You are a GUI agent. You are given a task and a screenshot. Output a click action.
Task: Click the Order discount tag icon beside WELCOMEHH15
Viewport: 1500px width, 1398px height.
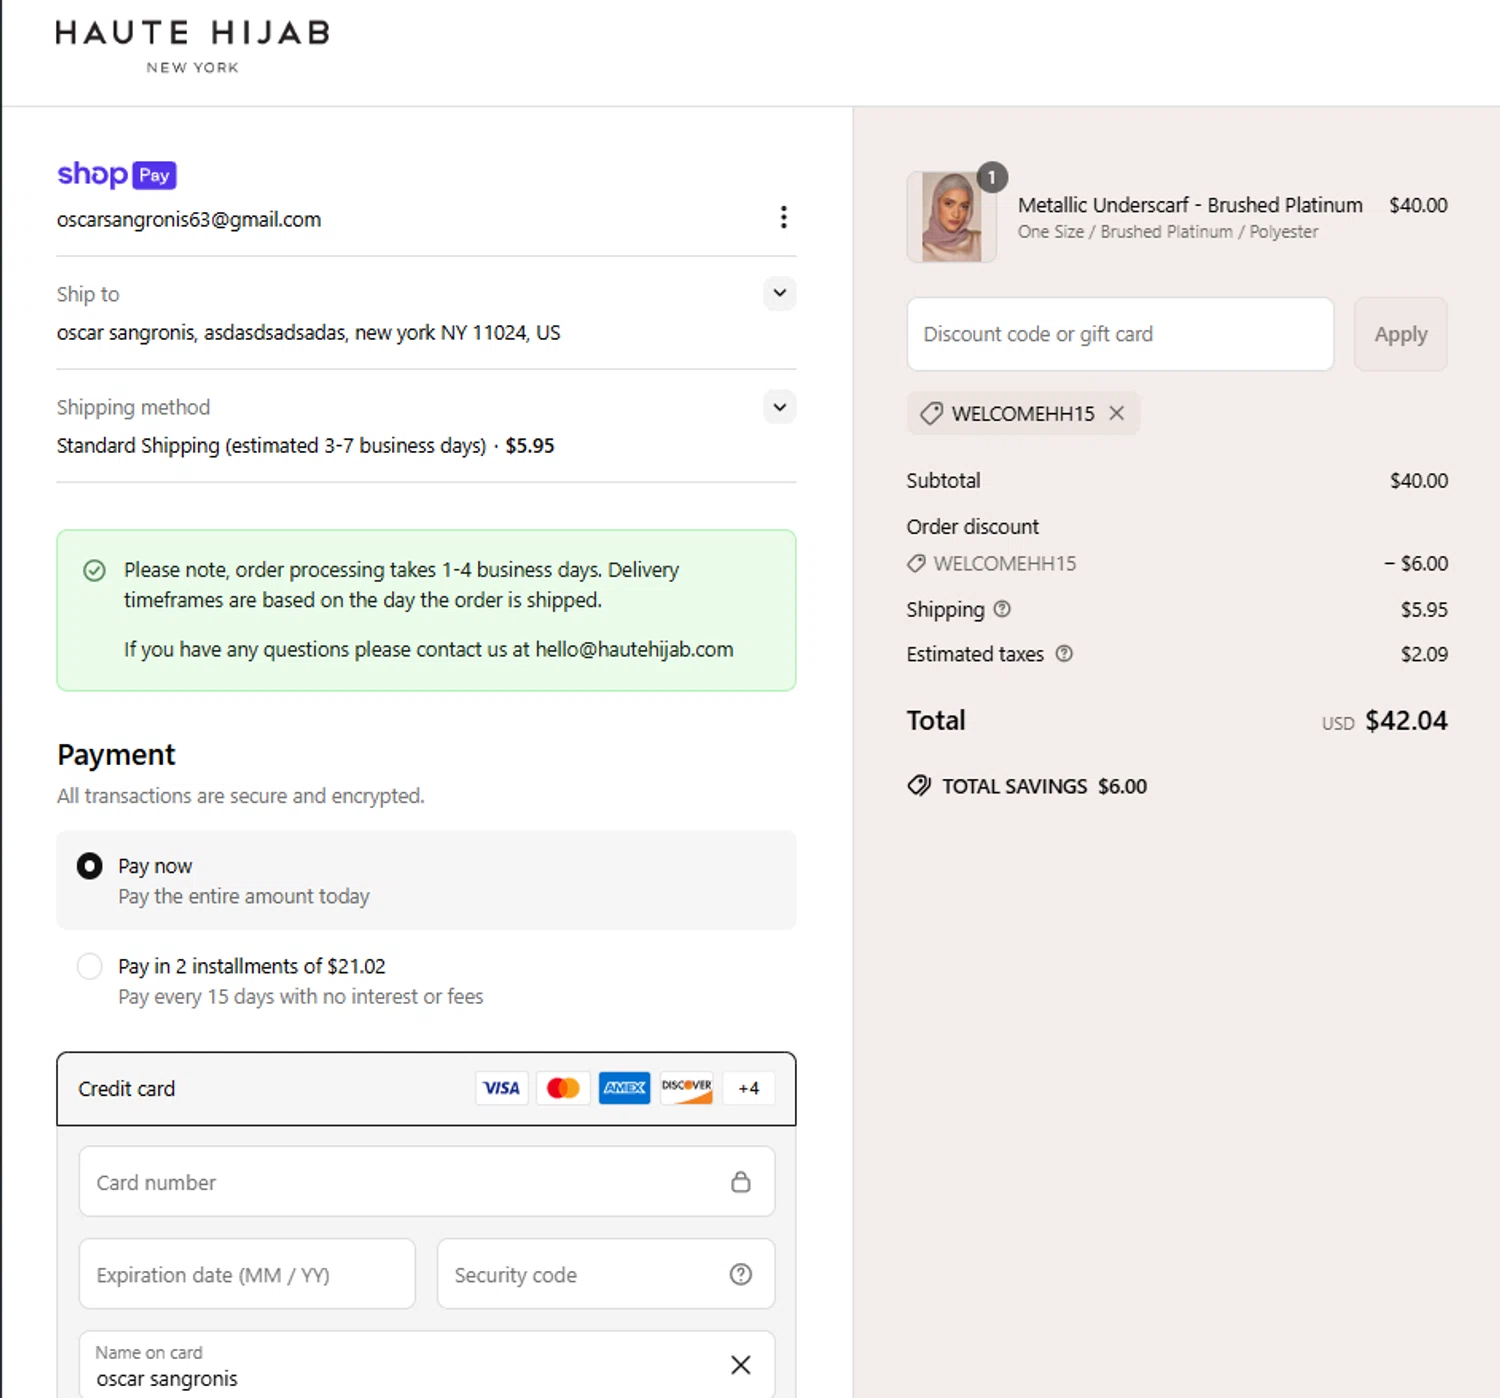916,563
